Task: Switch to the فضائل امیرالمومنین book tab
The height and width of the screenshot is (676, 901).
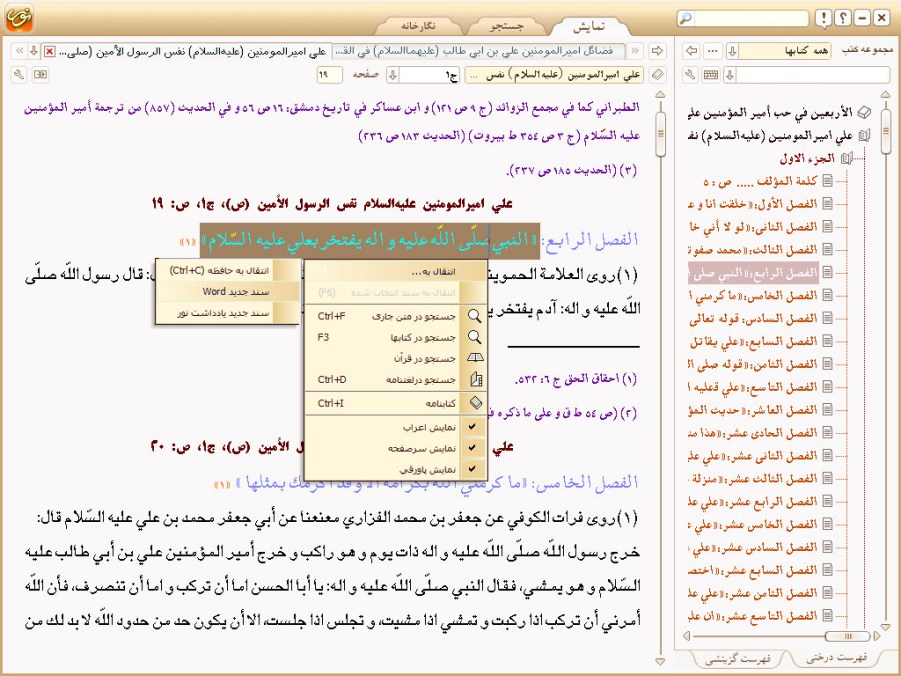Action: 480,51
